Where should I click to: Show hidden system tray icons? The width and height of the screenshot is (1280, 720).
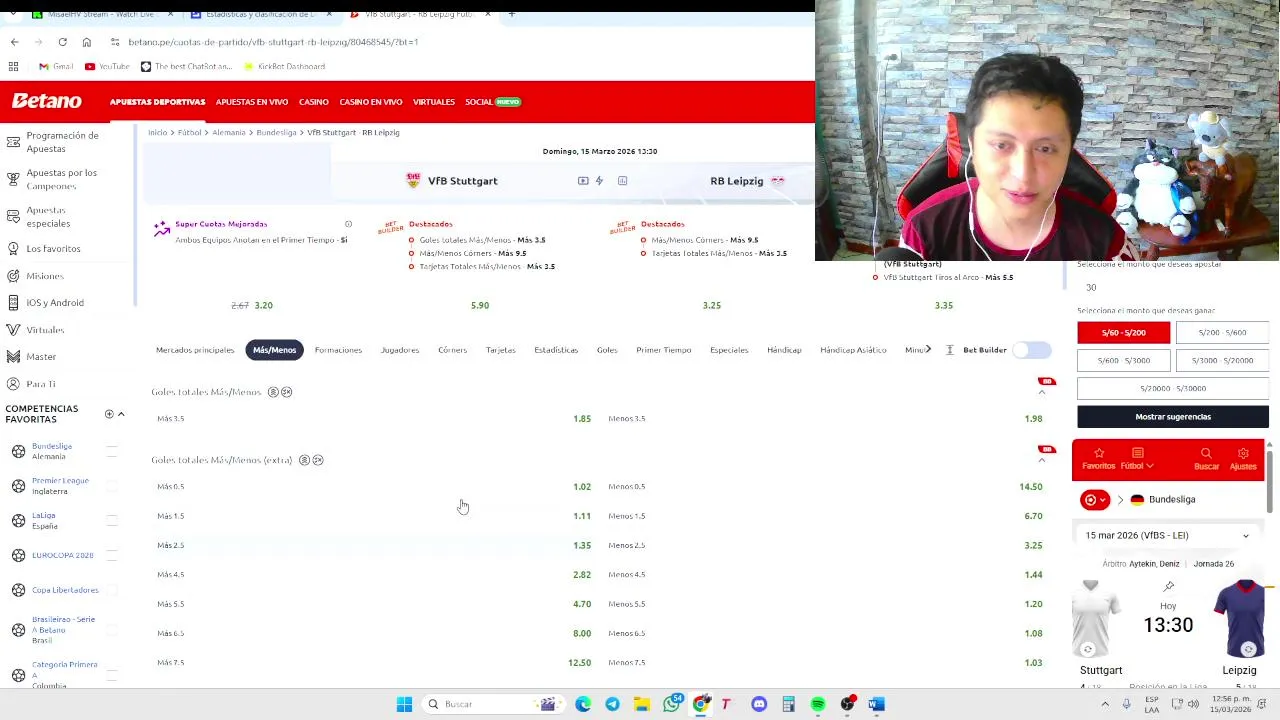(1105, 704)
